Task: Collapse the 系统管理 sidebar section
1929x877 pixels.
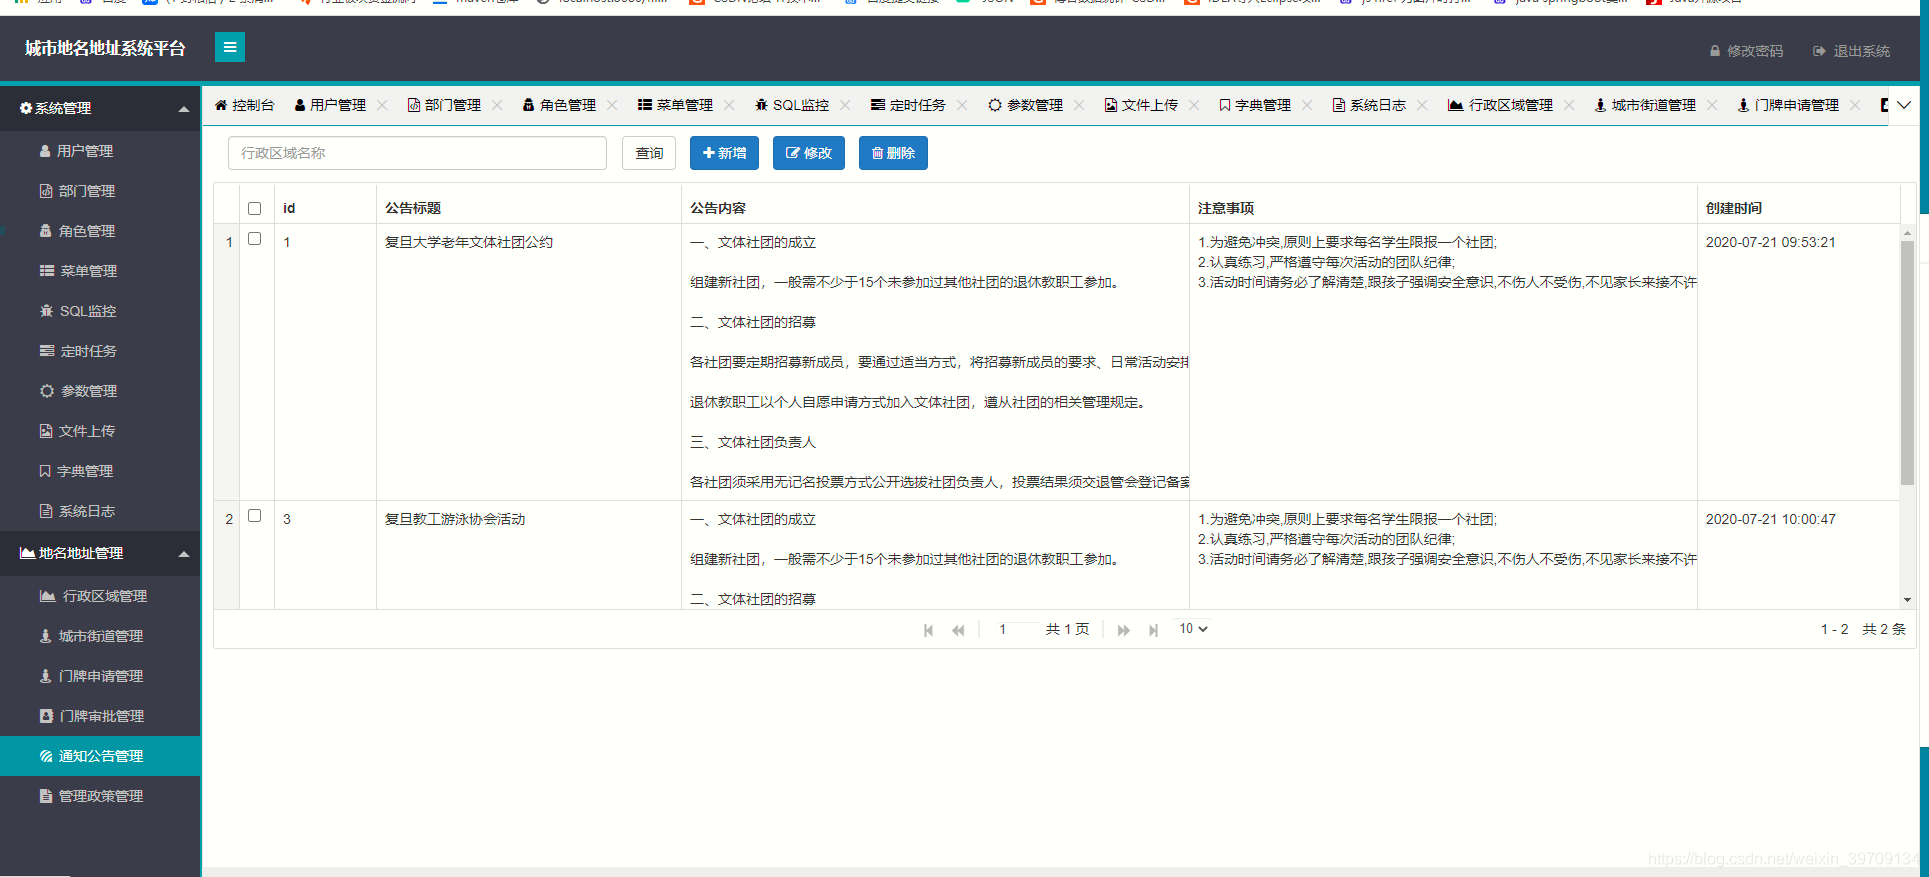Action: click(x=100, y=108)
